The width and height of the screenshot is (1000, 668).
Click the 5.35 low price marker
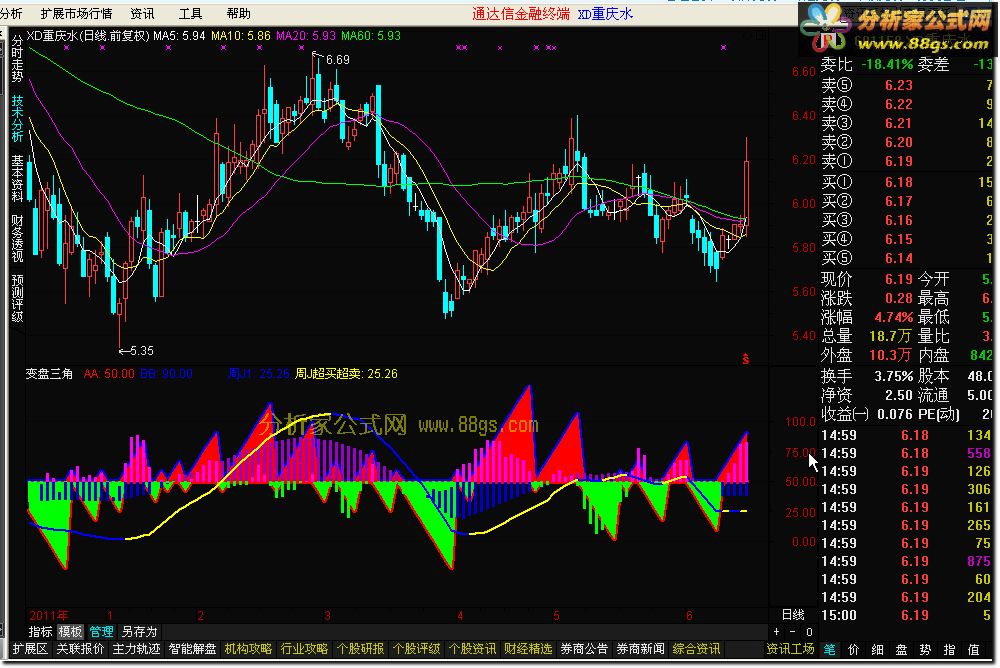click(141, 350)
